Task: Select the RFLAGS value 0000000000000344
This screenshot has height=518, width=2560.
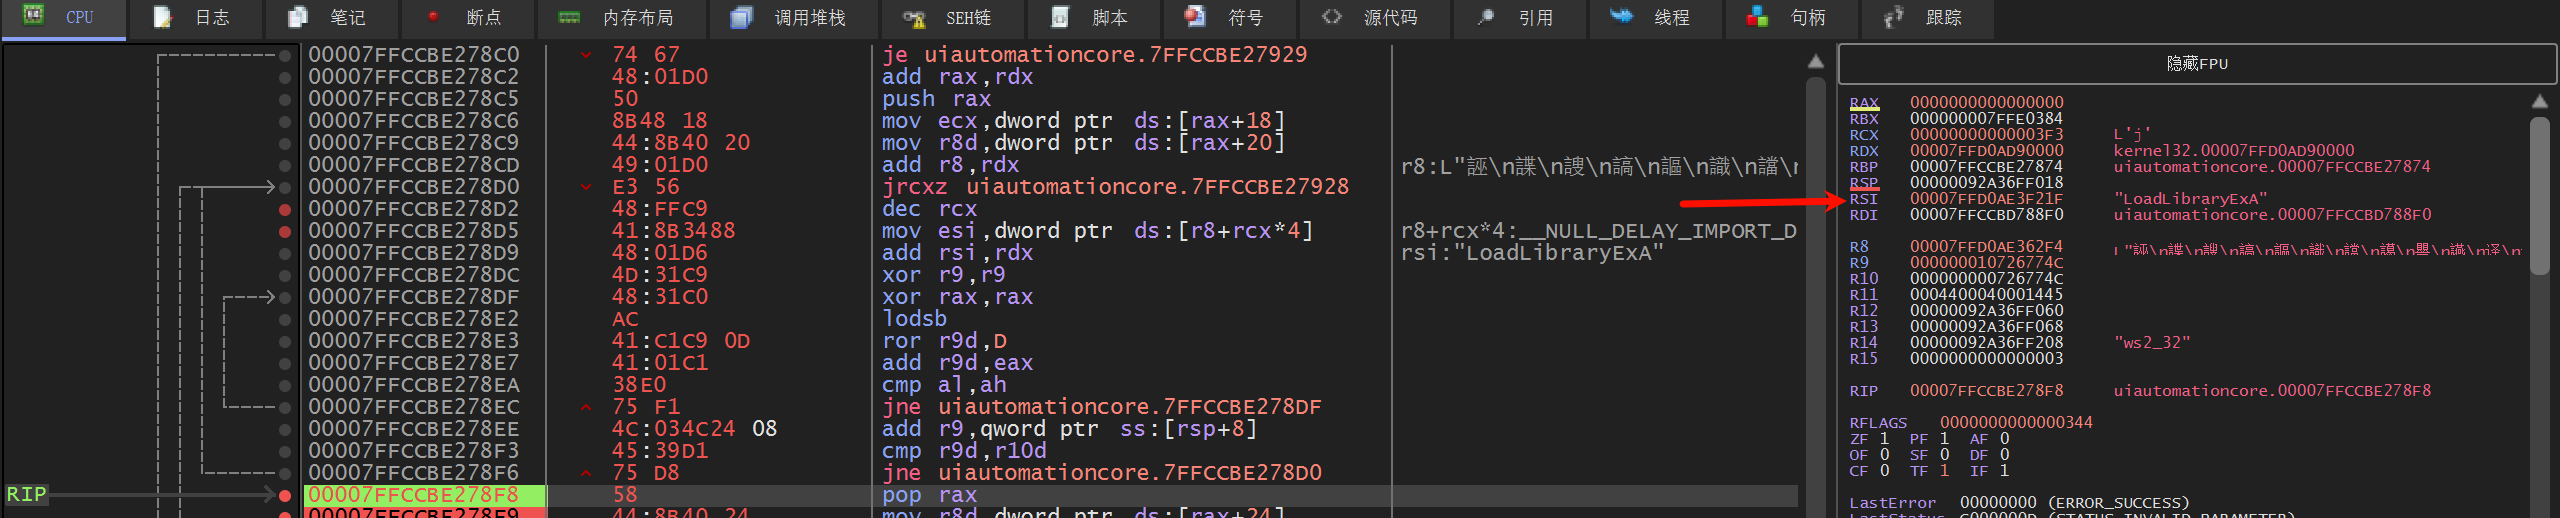Action: [2016, 422]
